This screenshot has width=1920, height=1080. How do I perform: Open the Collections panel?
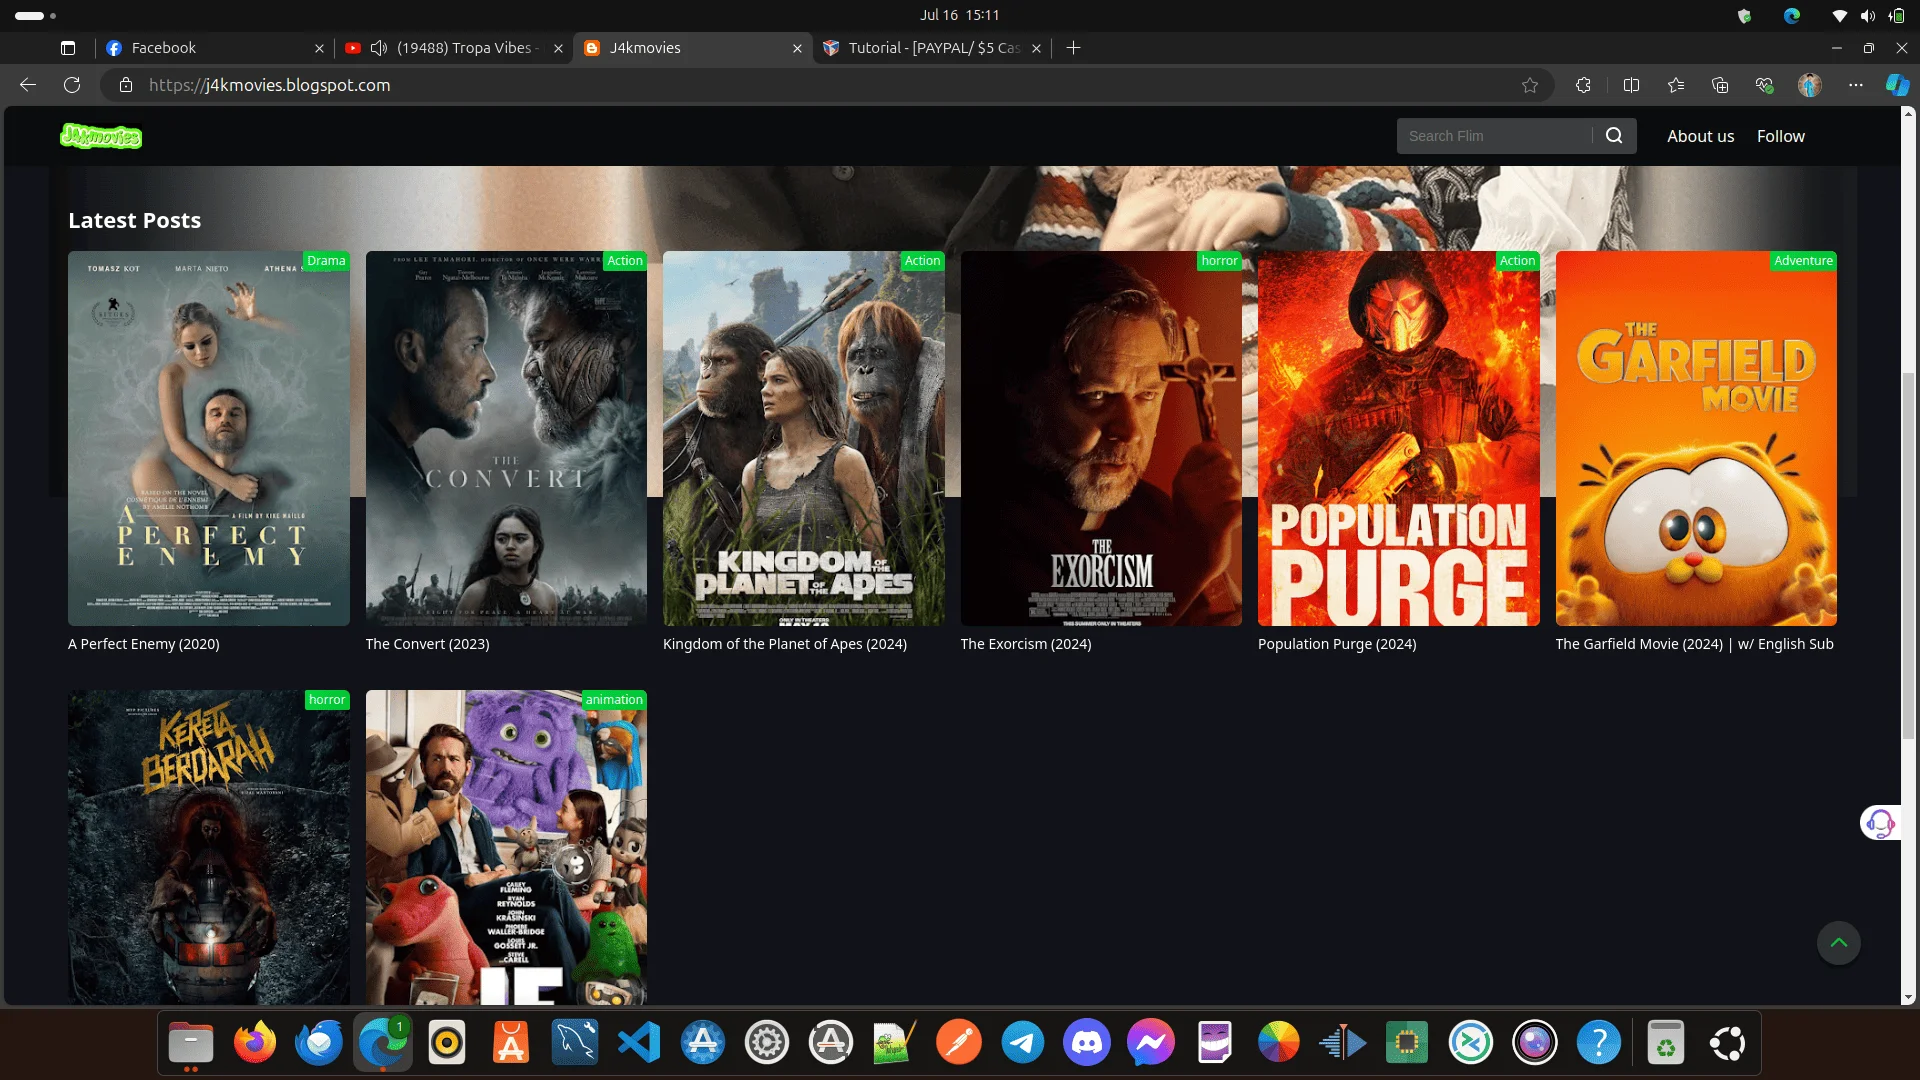[x=1721, y=85]
